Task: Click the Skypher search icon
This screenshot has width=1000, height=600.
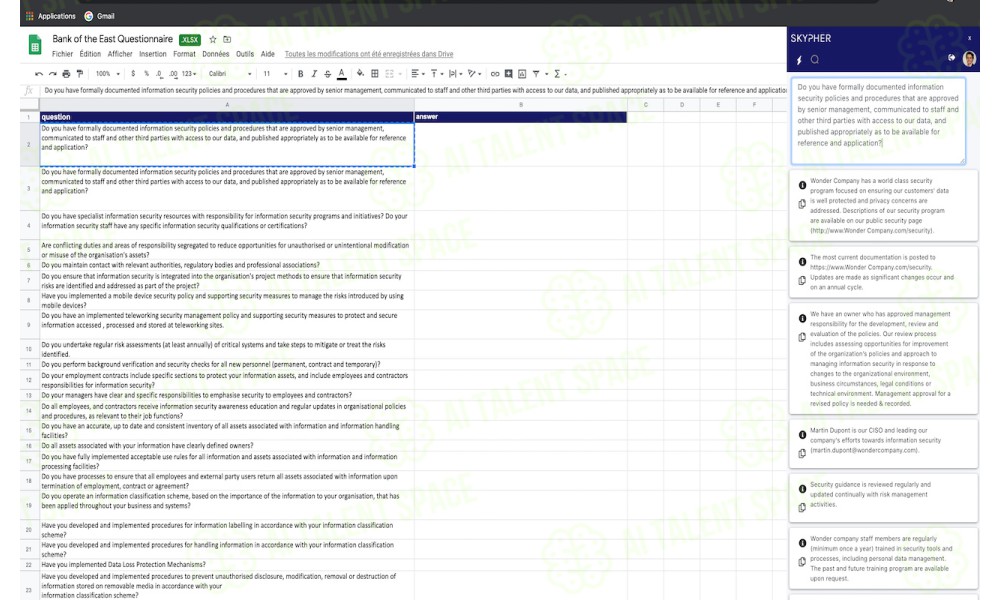Action: [x=814, y=60]
